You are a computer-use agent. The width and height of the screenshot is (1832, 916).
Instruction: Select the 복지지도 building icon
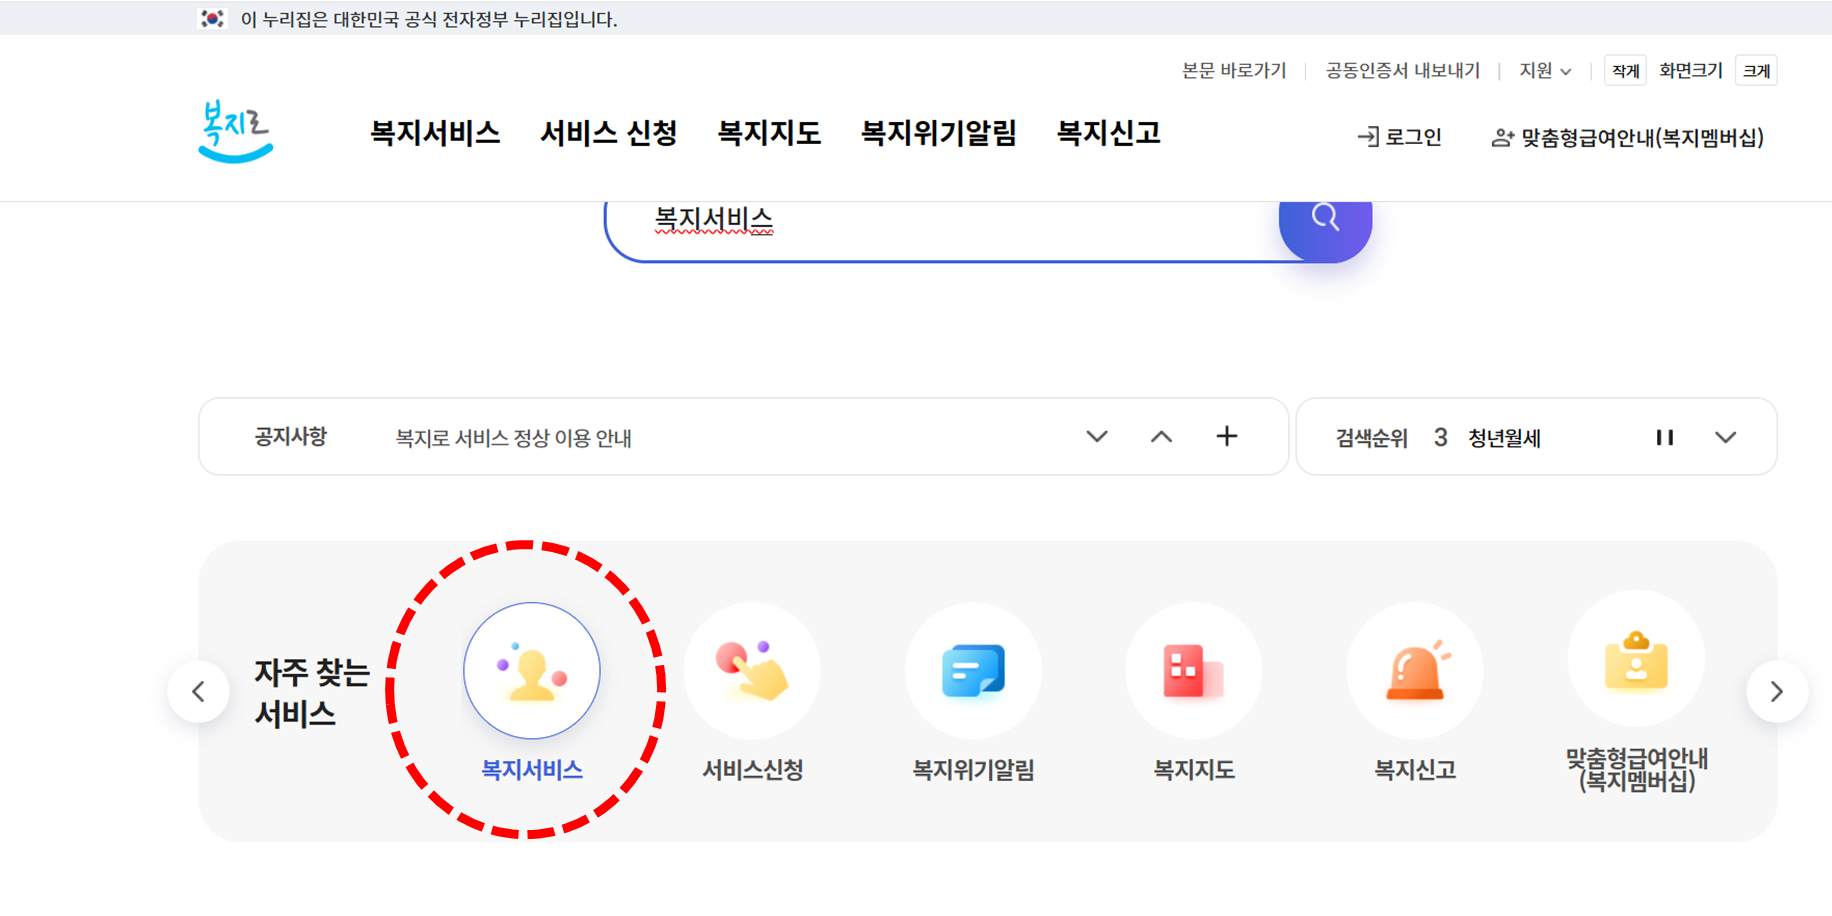(x=1194, y=671)
